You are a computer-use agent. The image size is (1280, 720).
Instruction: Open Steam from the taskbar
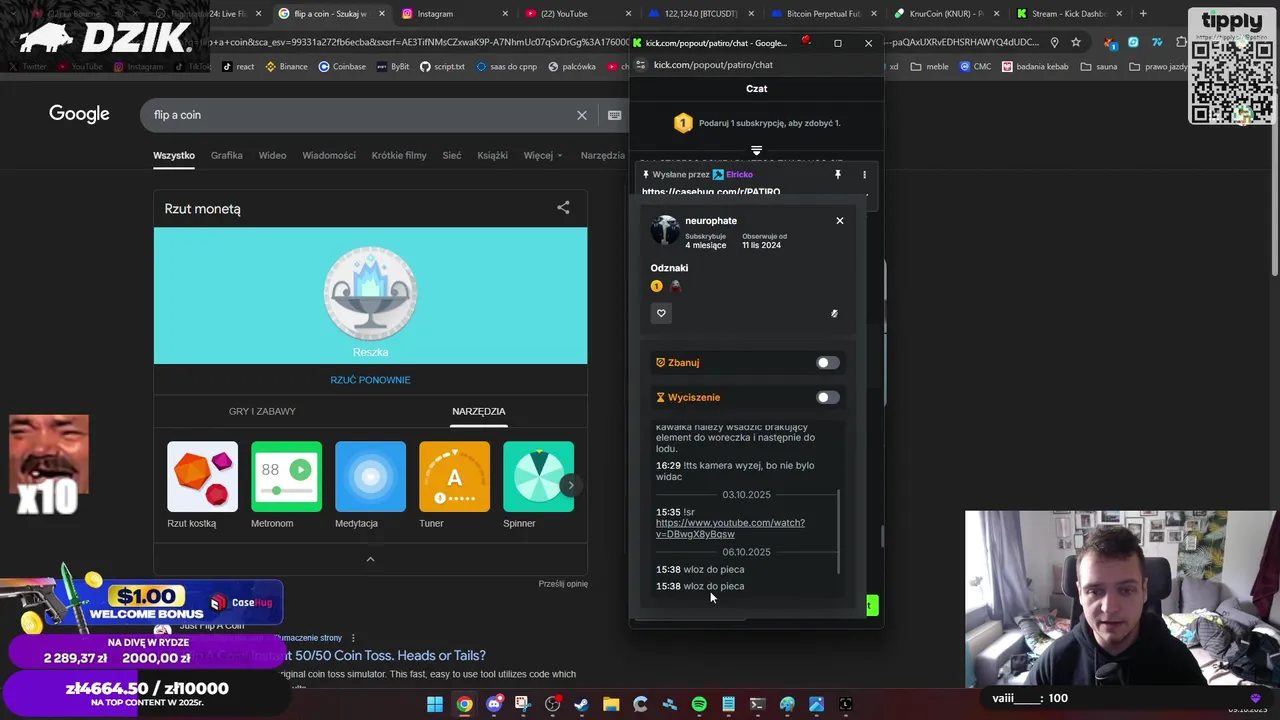pyautogui.click(x=581, y=705)
